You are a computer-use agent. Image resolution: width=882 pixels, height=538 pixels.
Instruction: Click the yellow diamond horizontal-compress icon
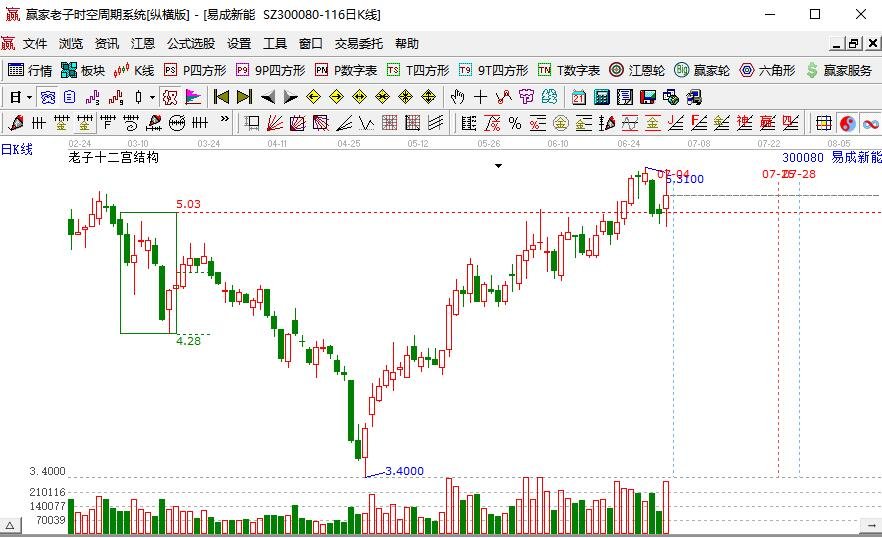(382, 97)
